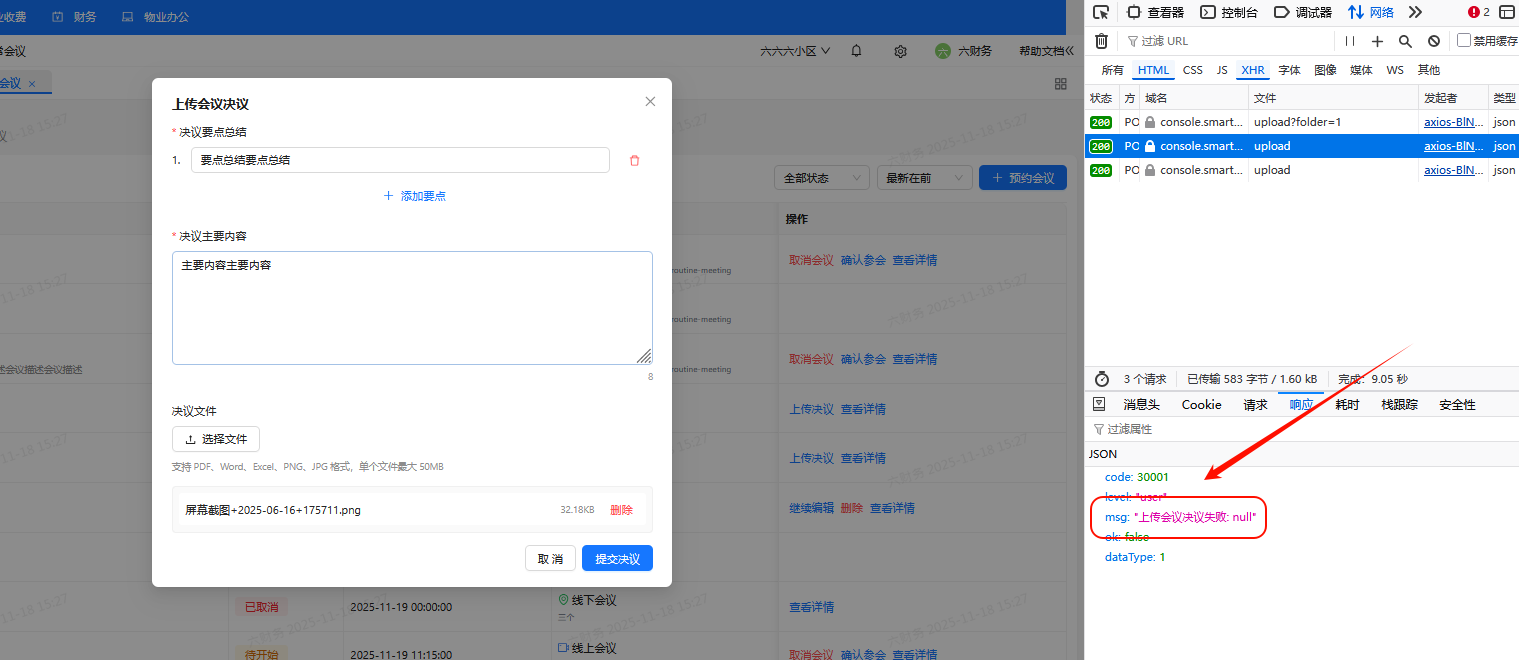Click the 过滤 URL input field
1519x660 pixels.
pyautogui.click(x=1230, y=41)
